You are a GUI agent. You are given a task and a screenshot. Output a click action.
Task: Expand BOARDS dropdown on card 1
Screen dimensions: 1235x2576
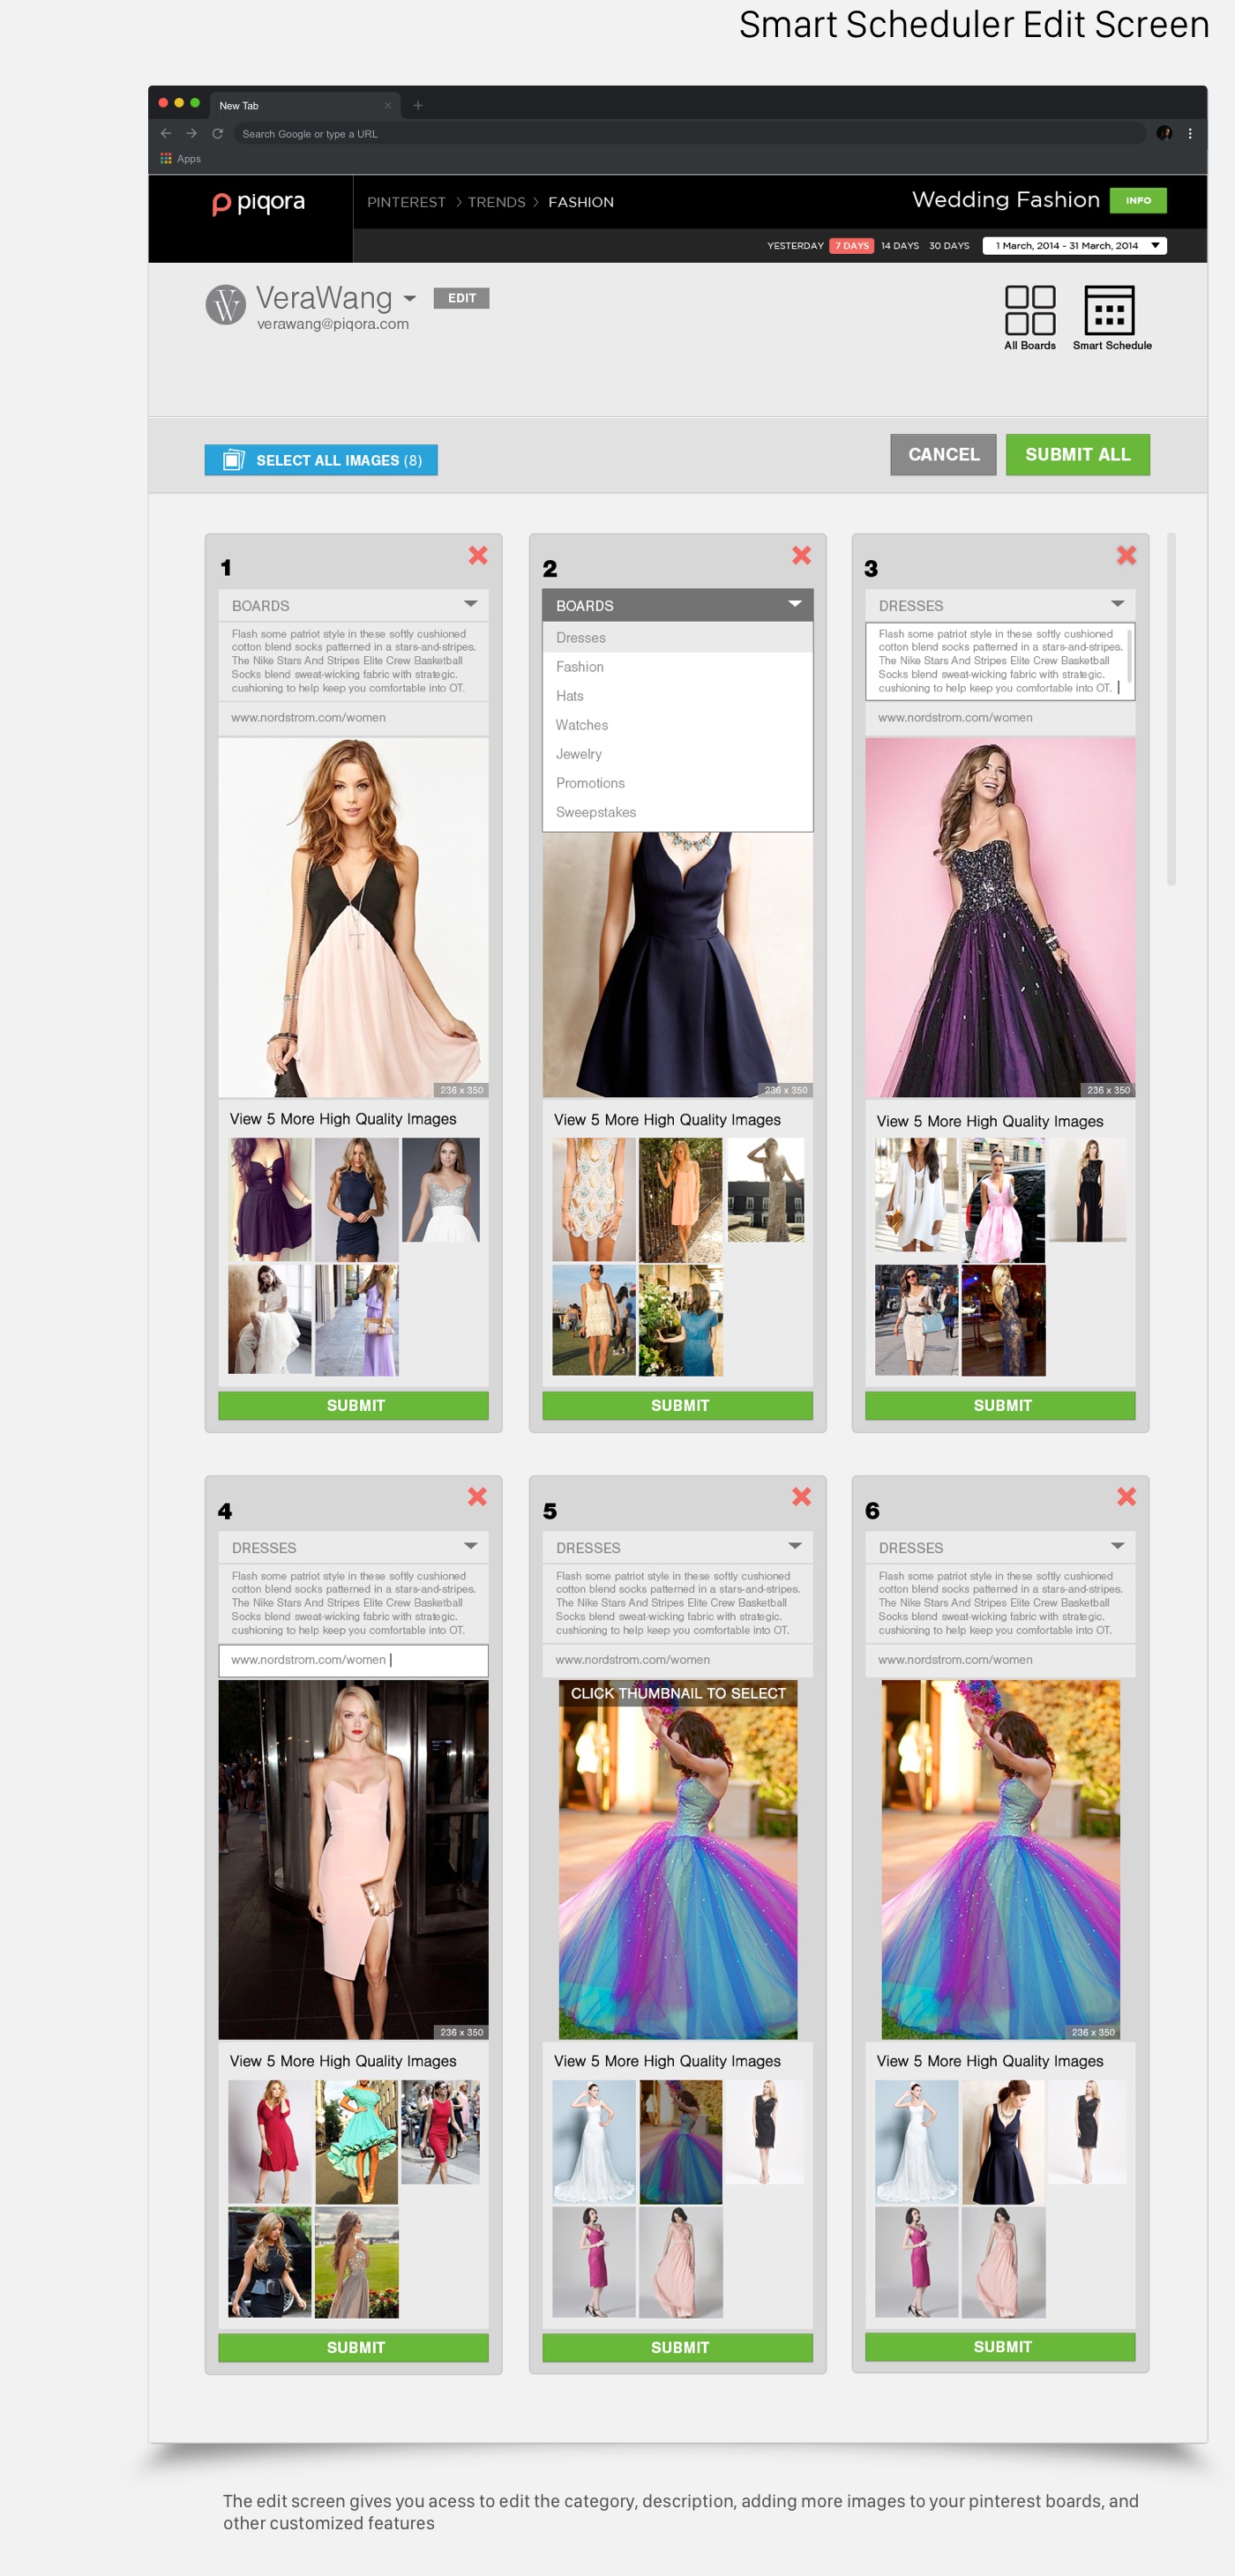click(353, 605)
